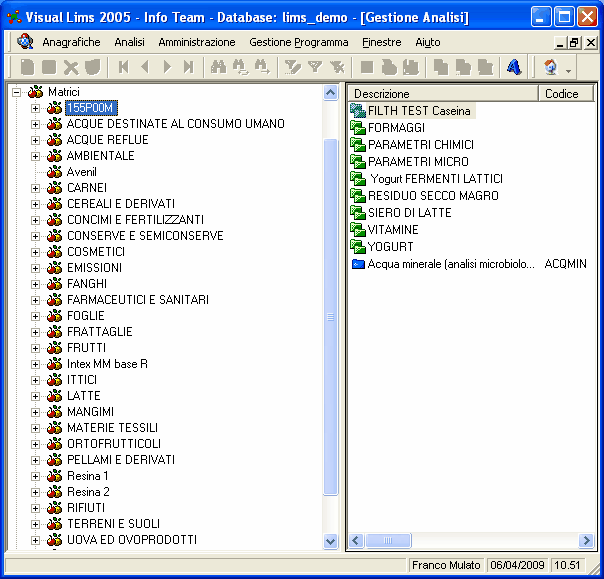Viewport: 604px width, 579px height.
Task: Click the Avenil matrix fruit icon
Action: (54, 172)
